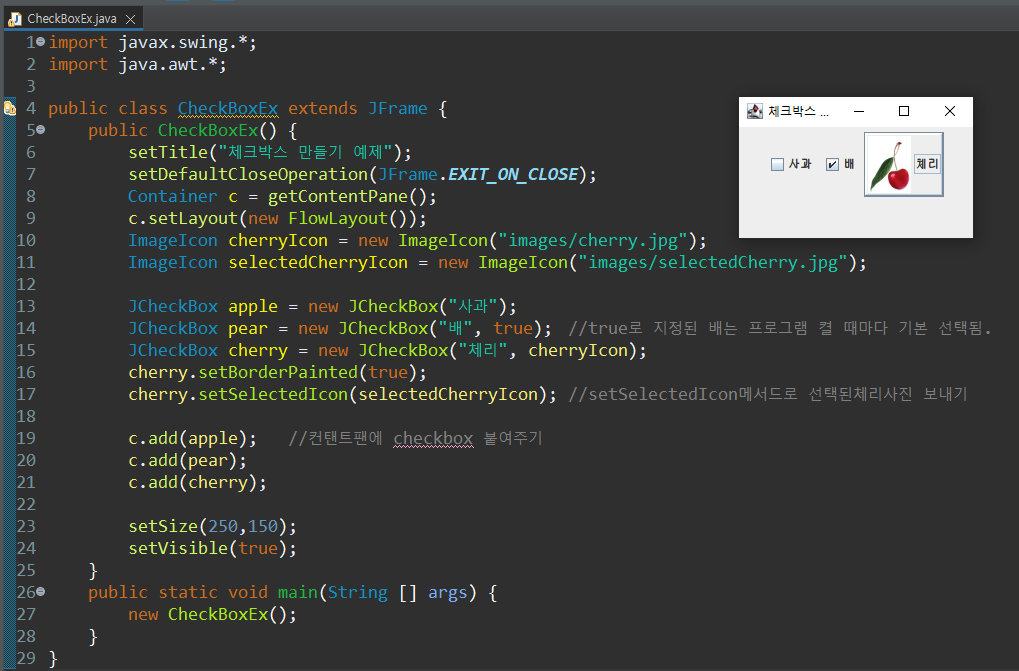This screenshot has height=671, width=1019.
Task: Click the setTitle call on line 6
Action: [168, 152]
